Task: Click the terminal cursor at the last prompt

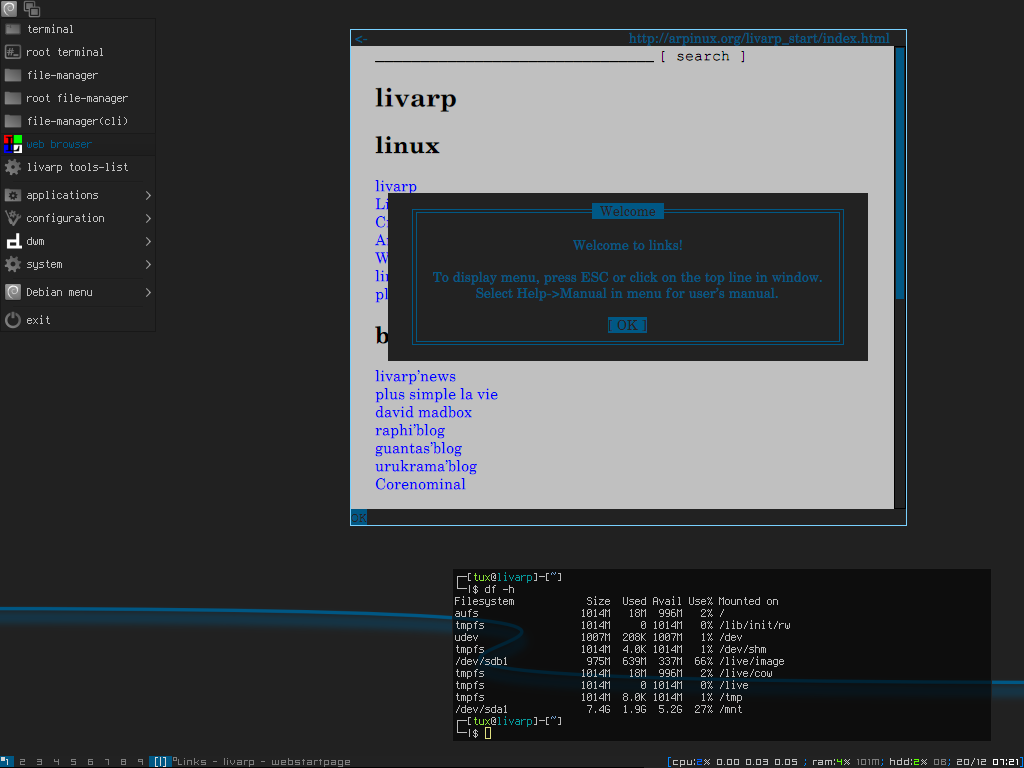Action: click(x=488, y=733)
